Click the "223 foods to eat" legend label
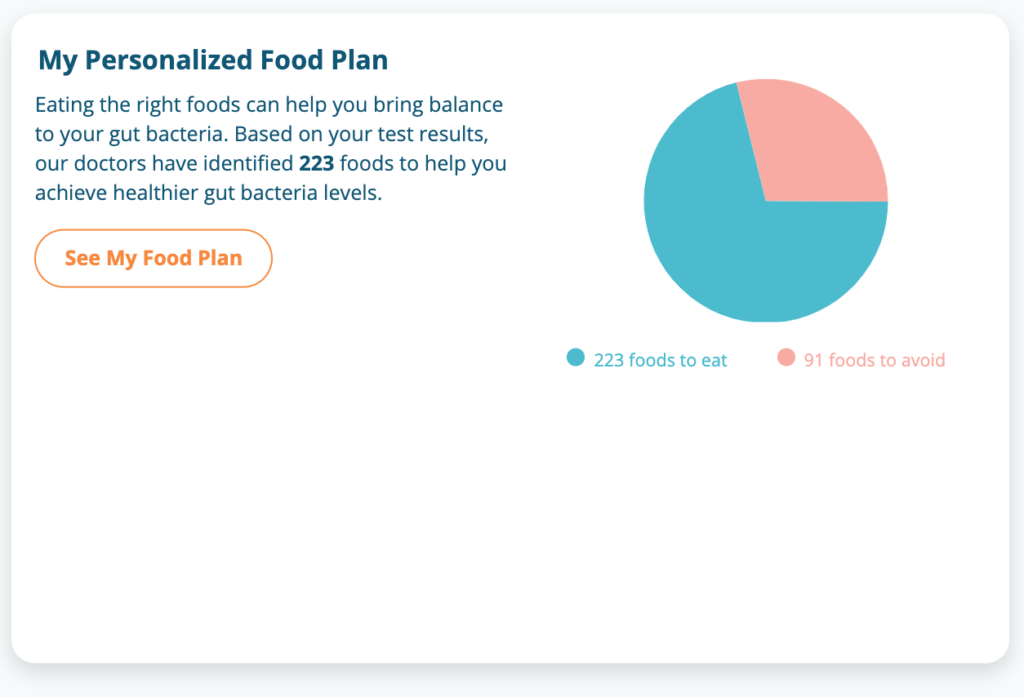 click(660, 360)
